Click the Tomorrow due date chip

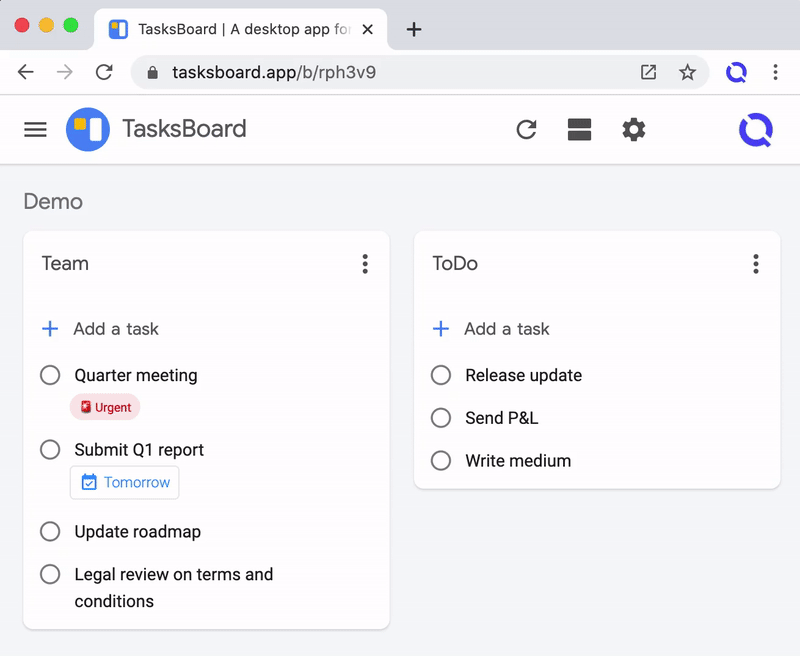125,482
